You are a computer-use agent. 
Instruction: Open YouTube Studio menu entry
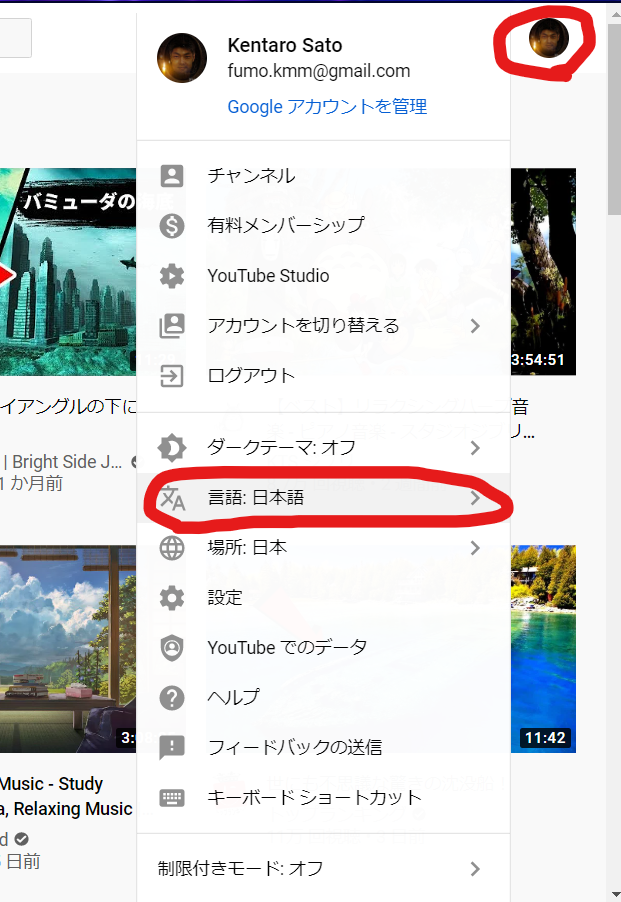coord(323,276)
